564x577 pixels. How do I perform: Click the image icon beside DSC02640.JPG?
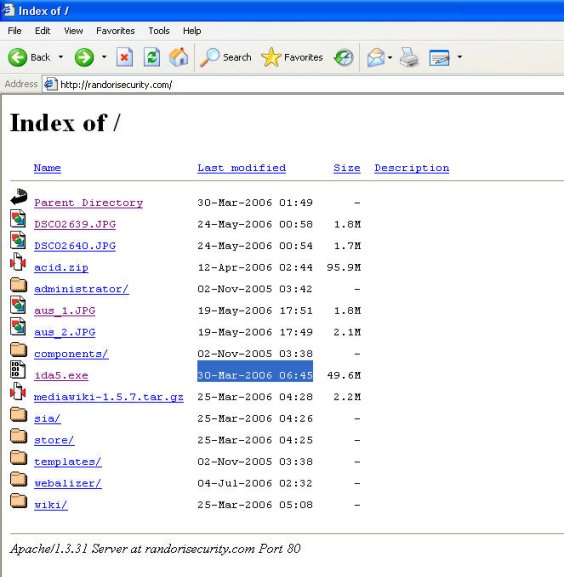[x=18, y=240]
